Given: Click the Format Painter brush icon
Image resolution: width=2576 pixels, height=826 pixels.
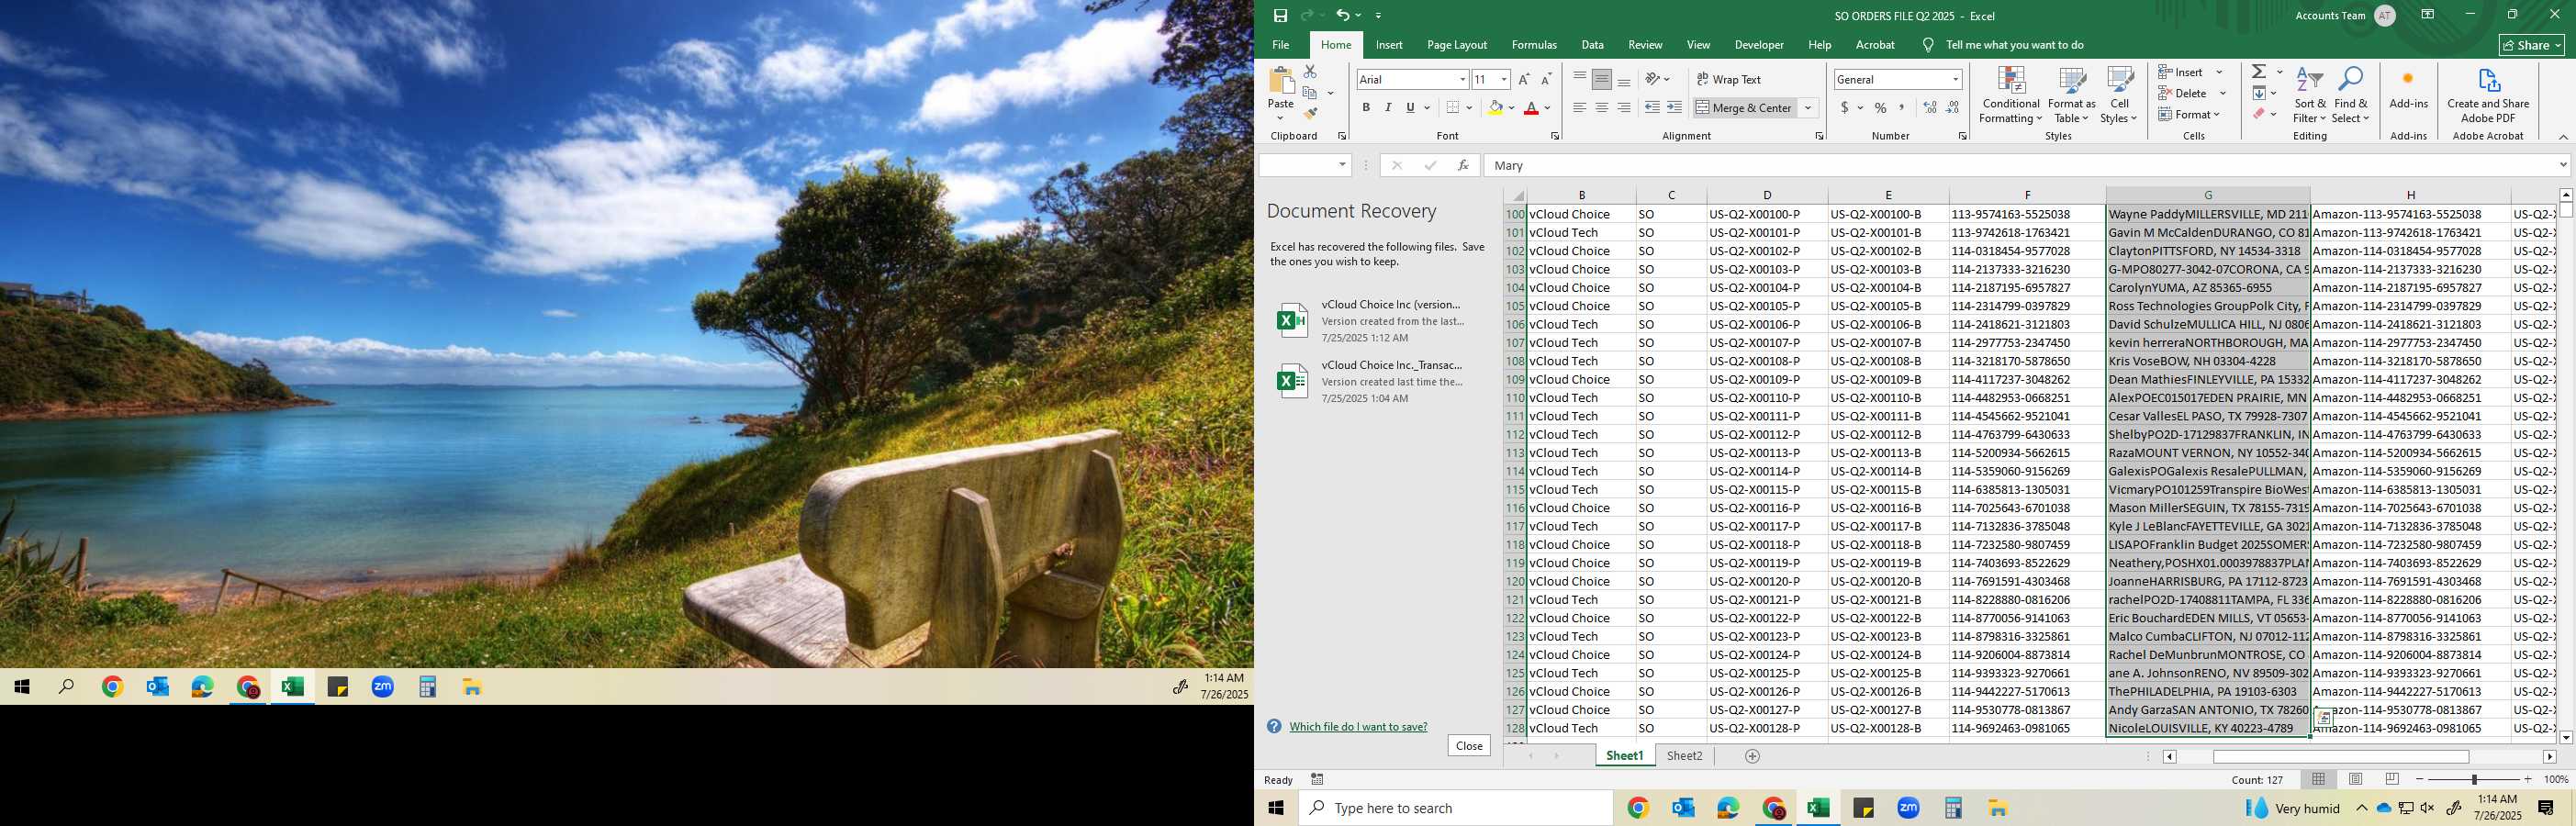Looking at the screenshot, I should click(x=1310, y=114).
